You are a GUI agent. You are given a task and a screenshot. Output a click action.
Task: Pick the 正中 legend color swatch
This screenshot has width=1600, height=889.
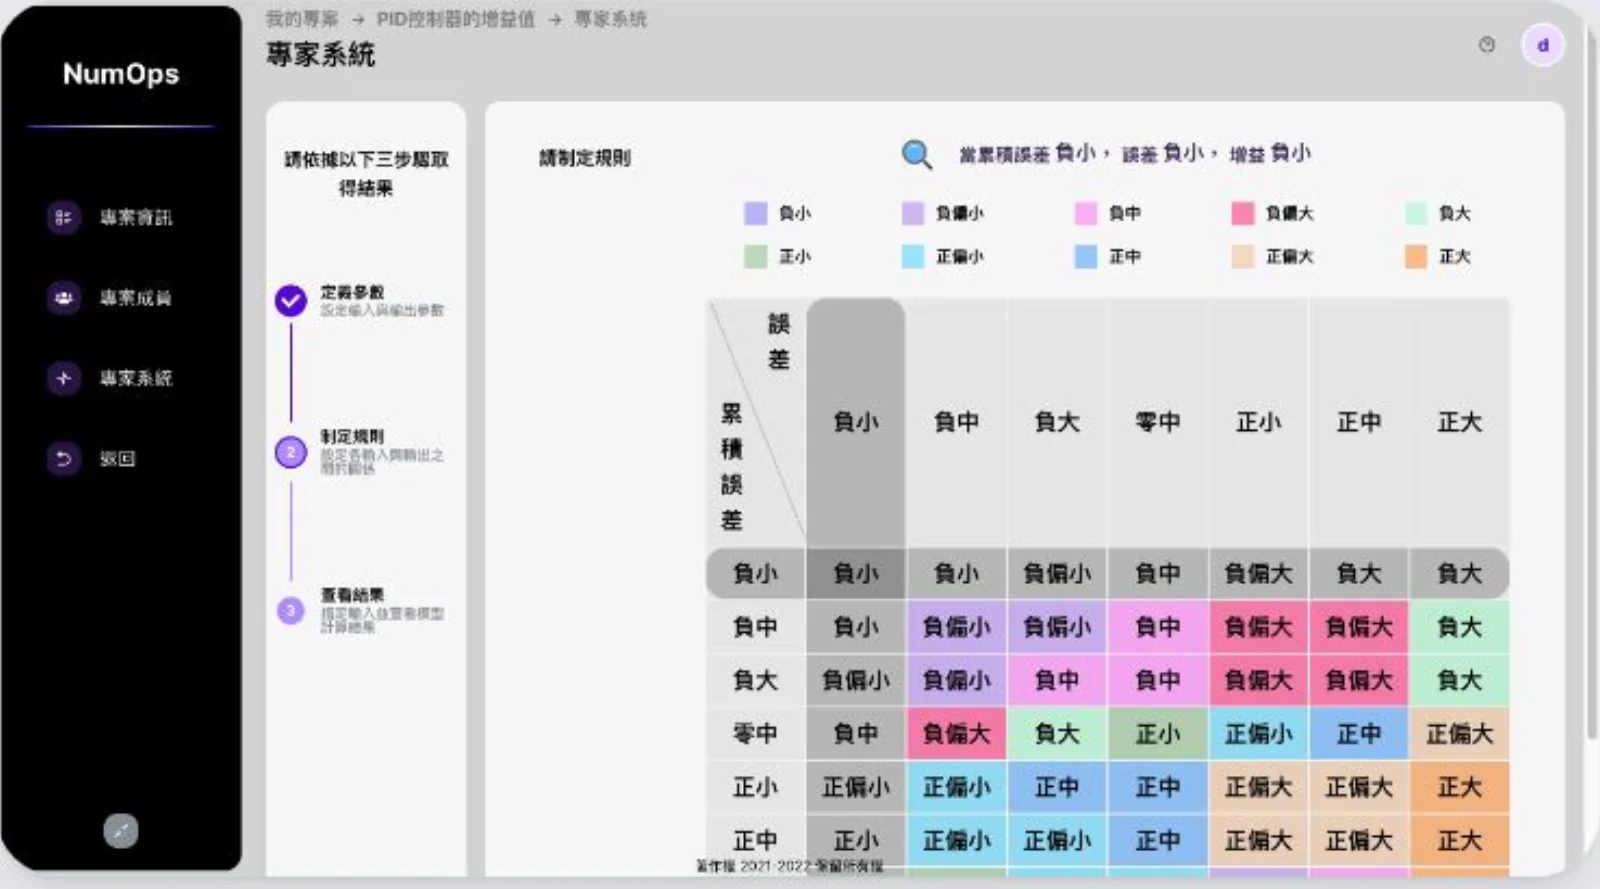point(1086,257)
